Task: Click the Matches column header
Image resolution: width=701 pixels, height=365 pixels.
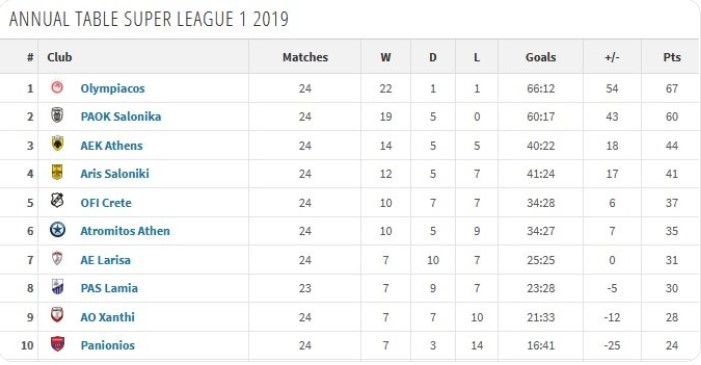Action: pyautogui.click(x=305, y=57)
